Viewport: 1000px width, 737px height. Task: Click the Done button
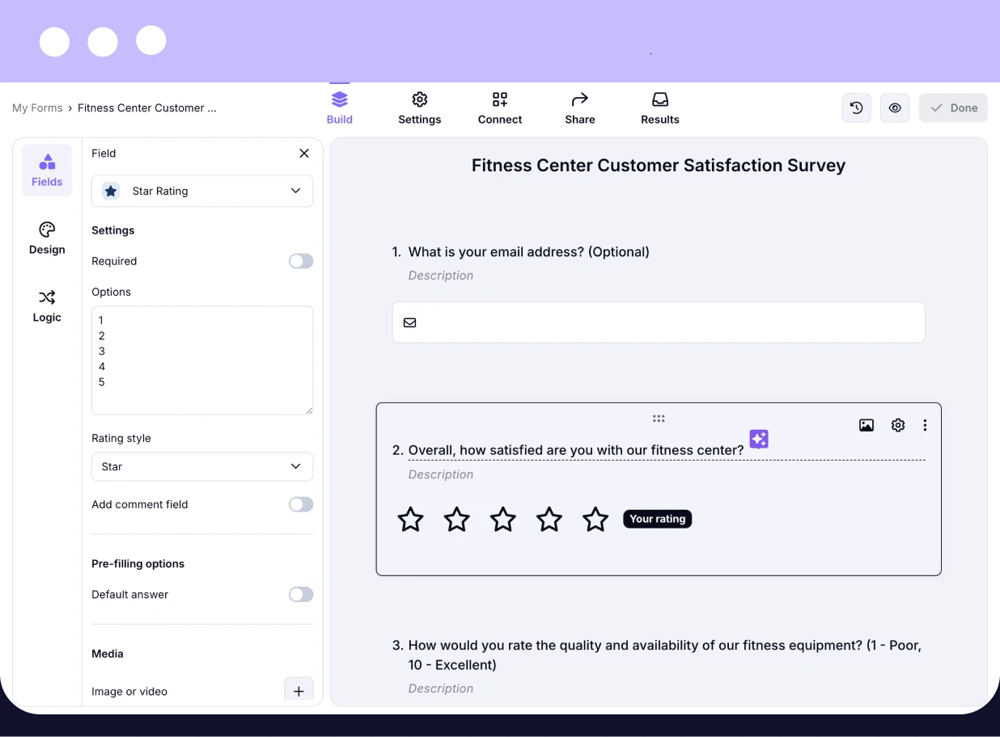[x=952, y=107]
